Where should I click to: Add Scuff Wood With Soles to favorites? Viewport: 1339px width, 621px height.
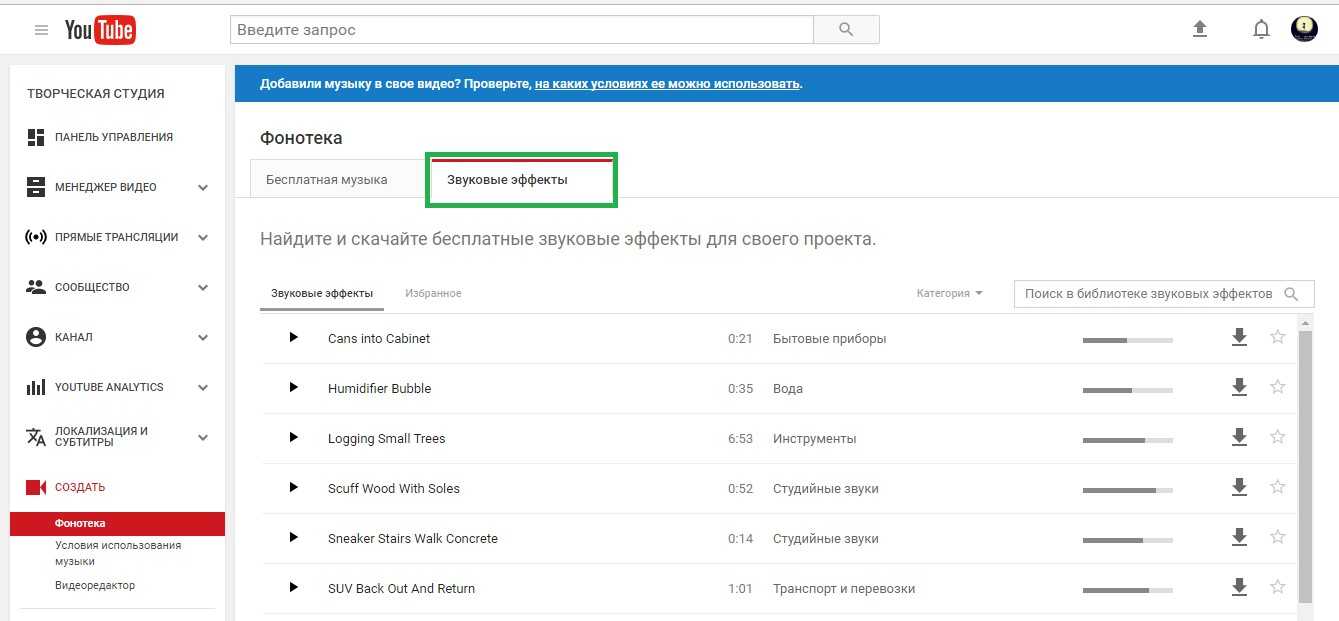point(1277,488)
